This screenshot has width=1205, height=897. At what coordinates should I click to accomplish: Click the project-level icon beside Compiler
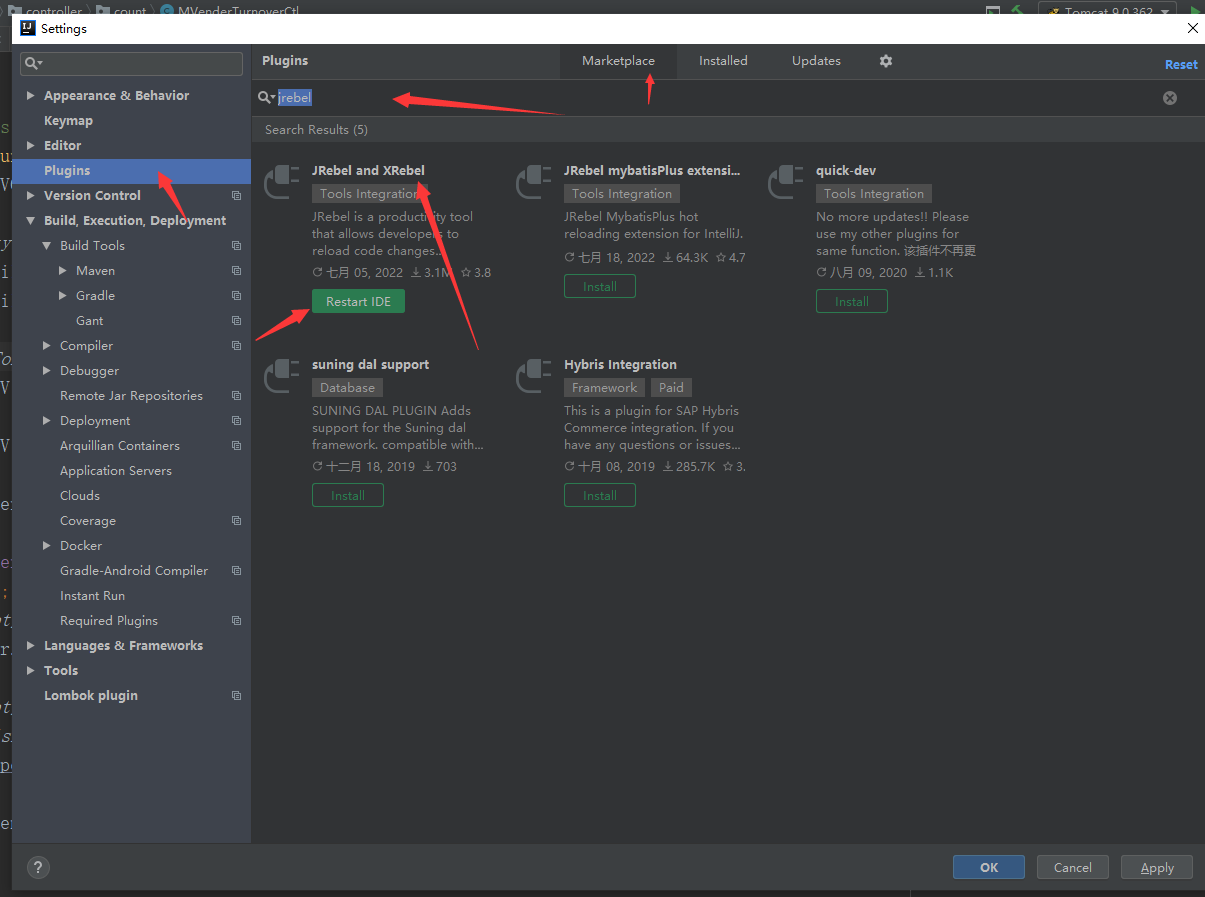click(237, 346)
